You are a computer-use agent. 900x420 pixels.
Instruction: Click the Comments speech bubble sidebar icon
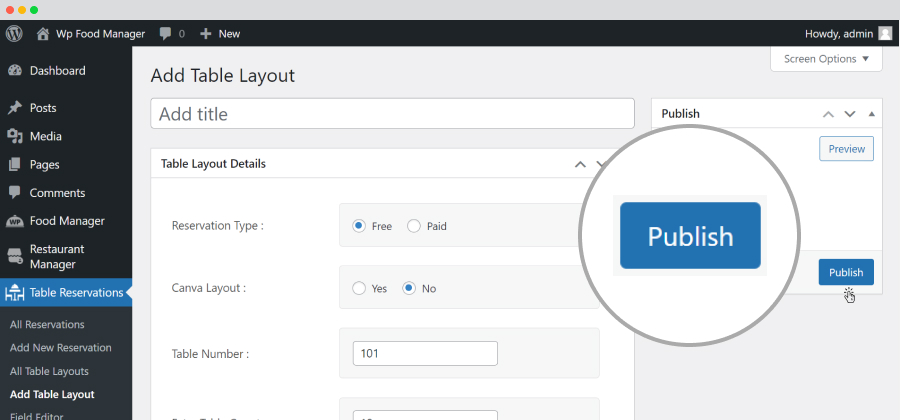[15, 193]
